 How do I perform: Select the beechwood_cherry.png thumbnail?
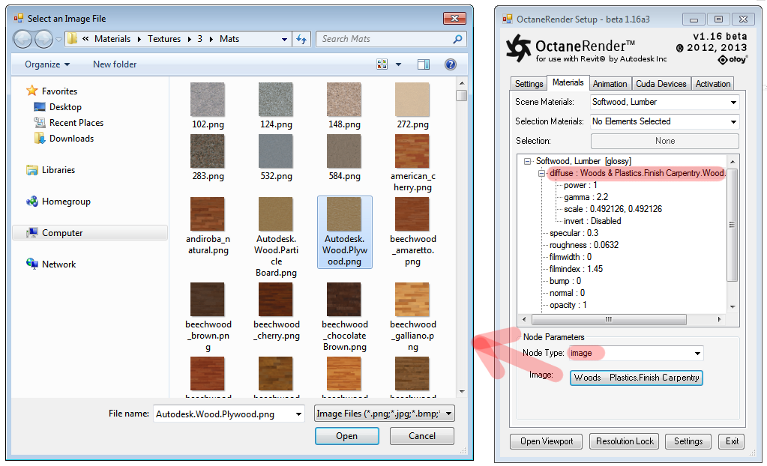tap(276, 299)
